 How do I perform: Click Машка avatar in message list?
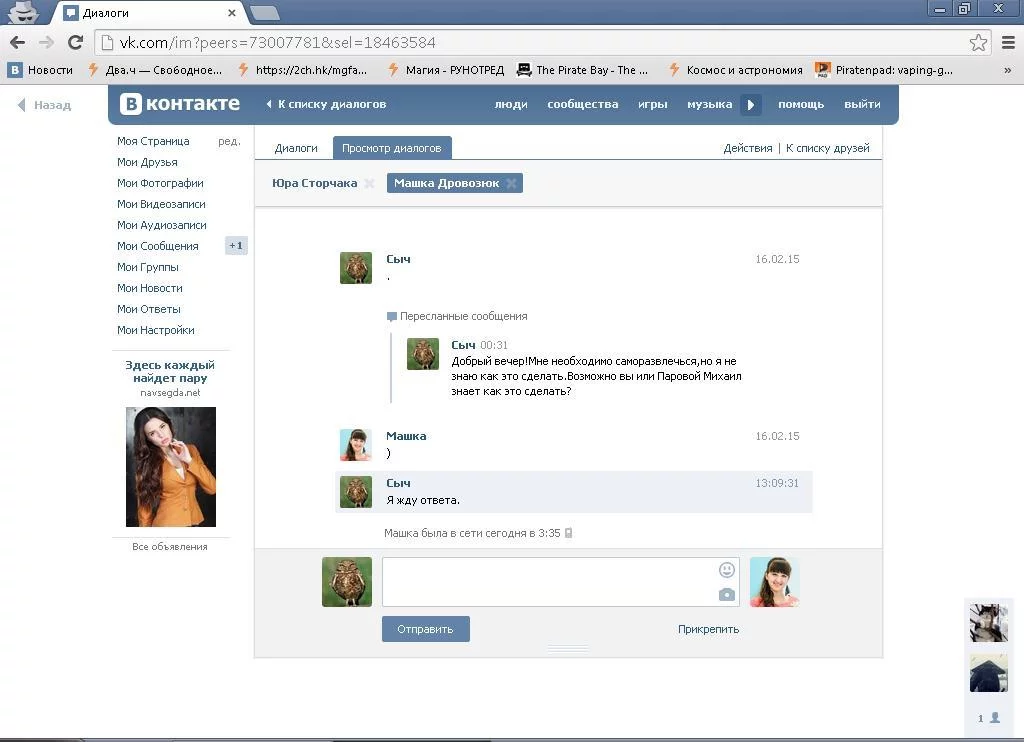pos(356,445)
